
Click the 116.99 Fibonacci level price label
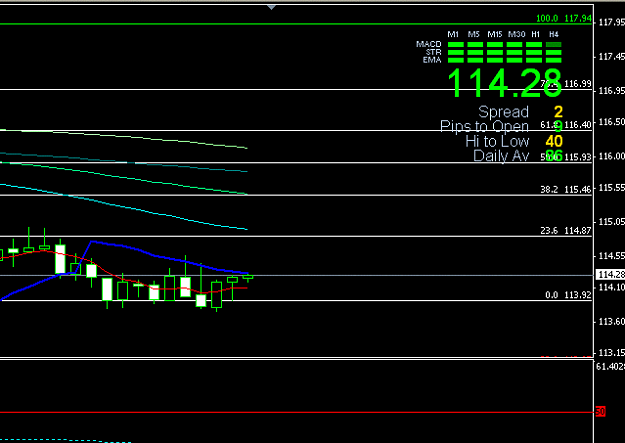point(578,84)
